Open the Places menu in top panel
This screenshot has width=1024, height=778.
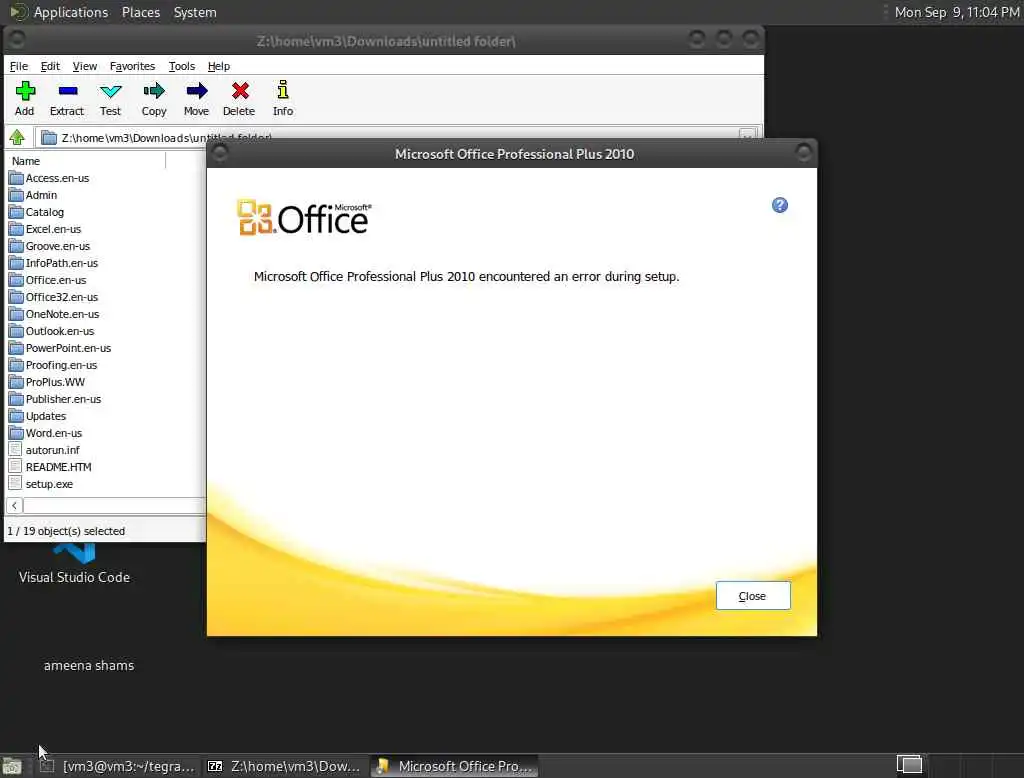[x=140, y=12]
